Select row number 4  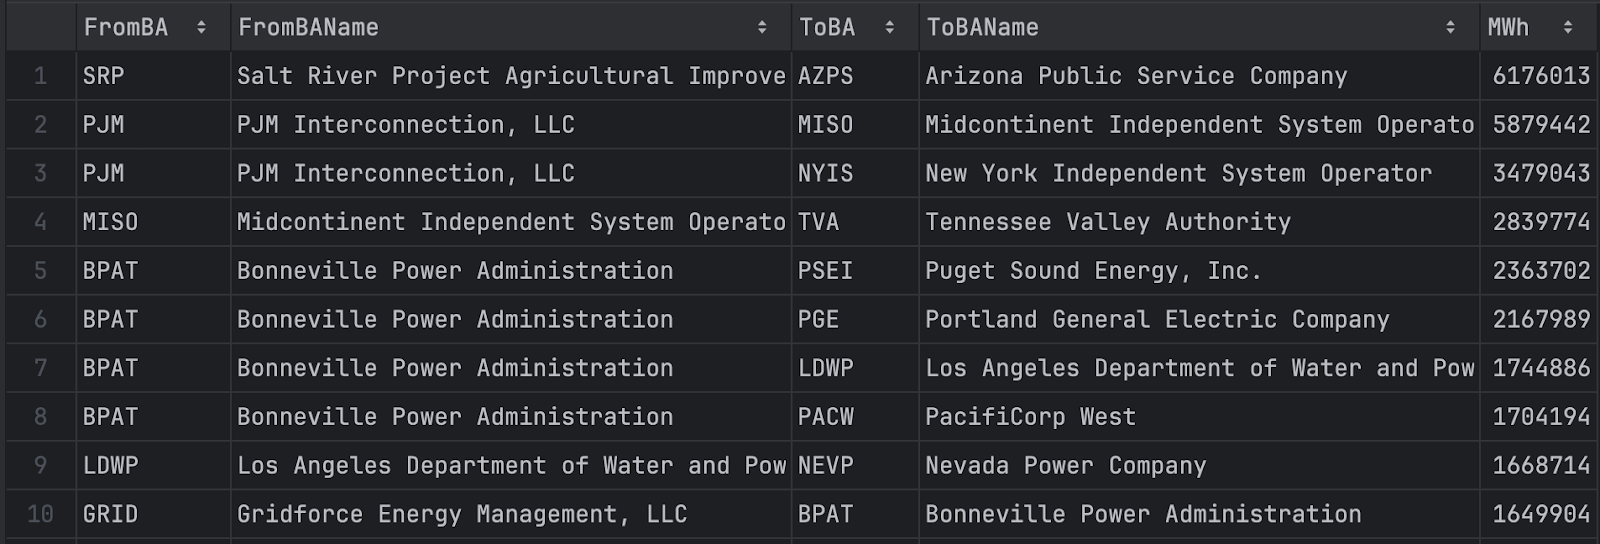coord(41,222)
